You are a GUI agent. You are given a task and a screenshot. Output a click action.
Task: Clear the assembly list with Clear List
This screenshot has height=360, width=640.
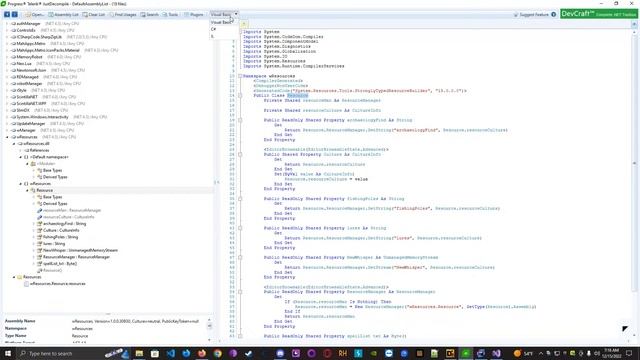coord(93,14)
